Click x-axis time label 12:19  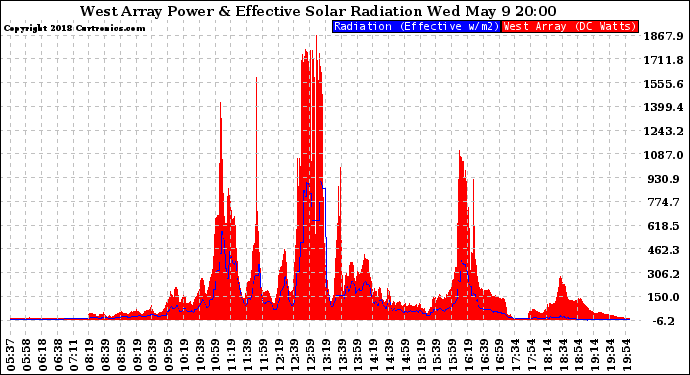pyautogui.click(x=279, y=355)
